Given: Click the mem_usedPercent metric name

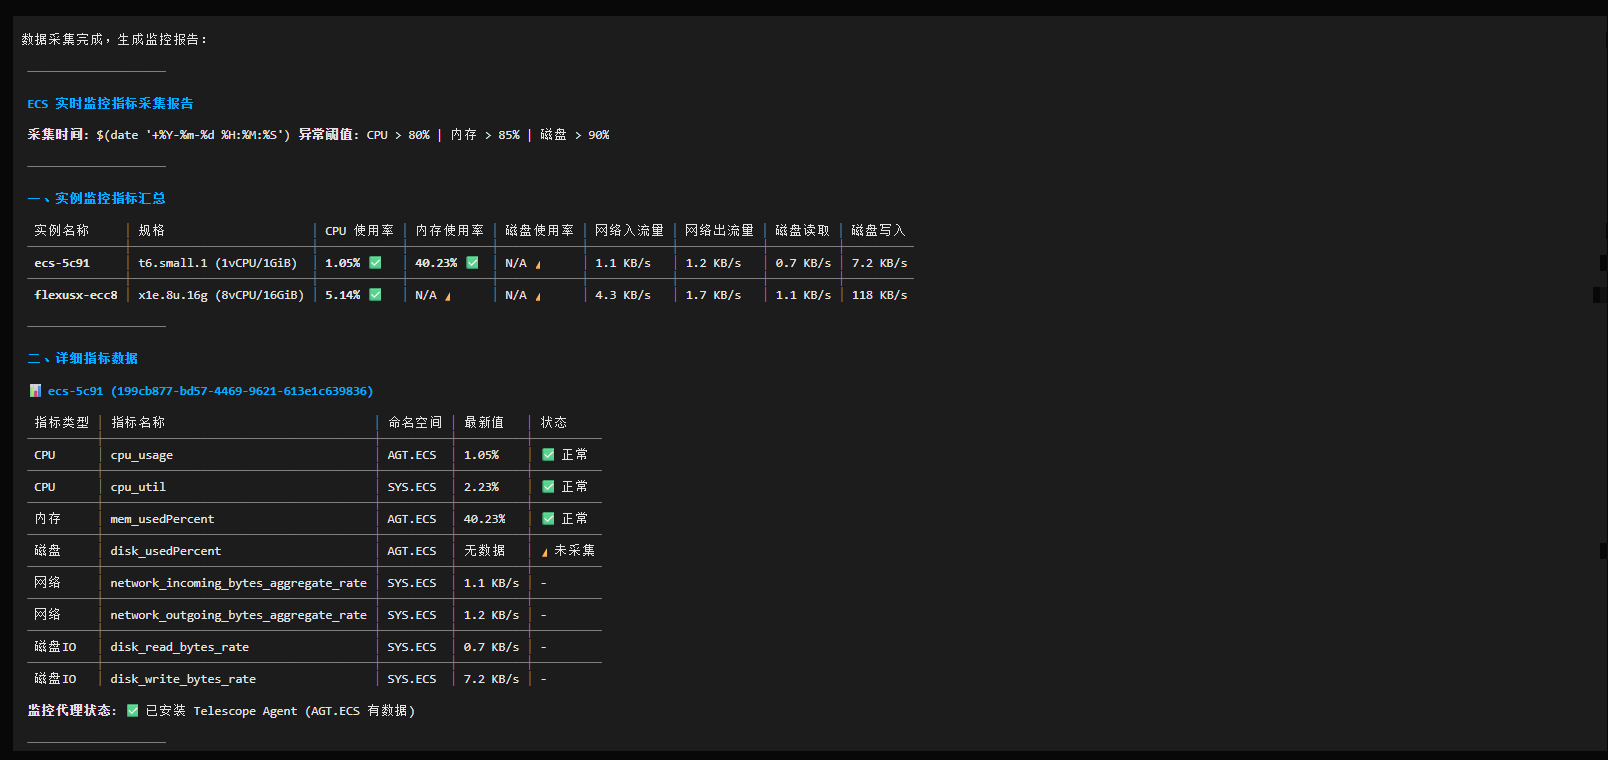Looking at the screenshot, I should (x=162, y=519).
